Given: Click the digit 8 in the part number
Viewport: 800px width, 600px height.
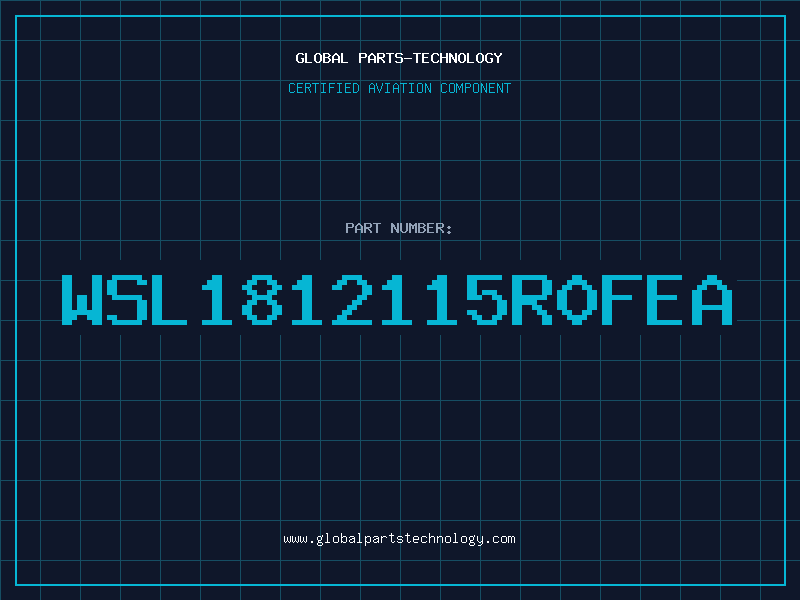Looking at the screenshot, I should coord(262,299).
